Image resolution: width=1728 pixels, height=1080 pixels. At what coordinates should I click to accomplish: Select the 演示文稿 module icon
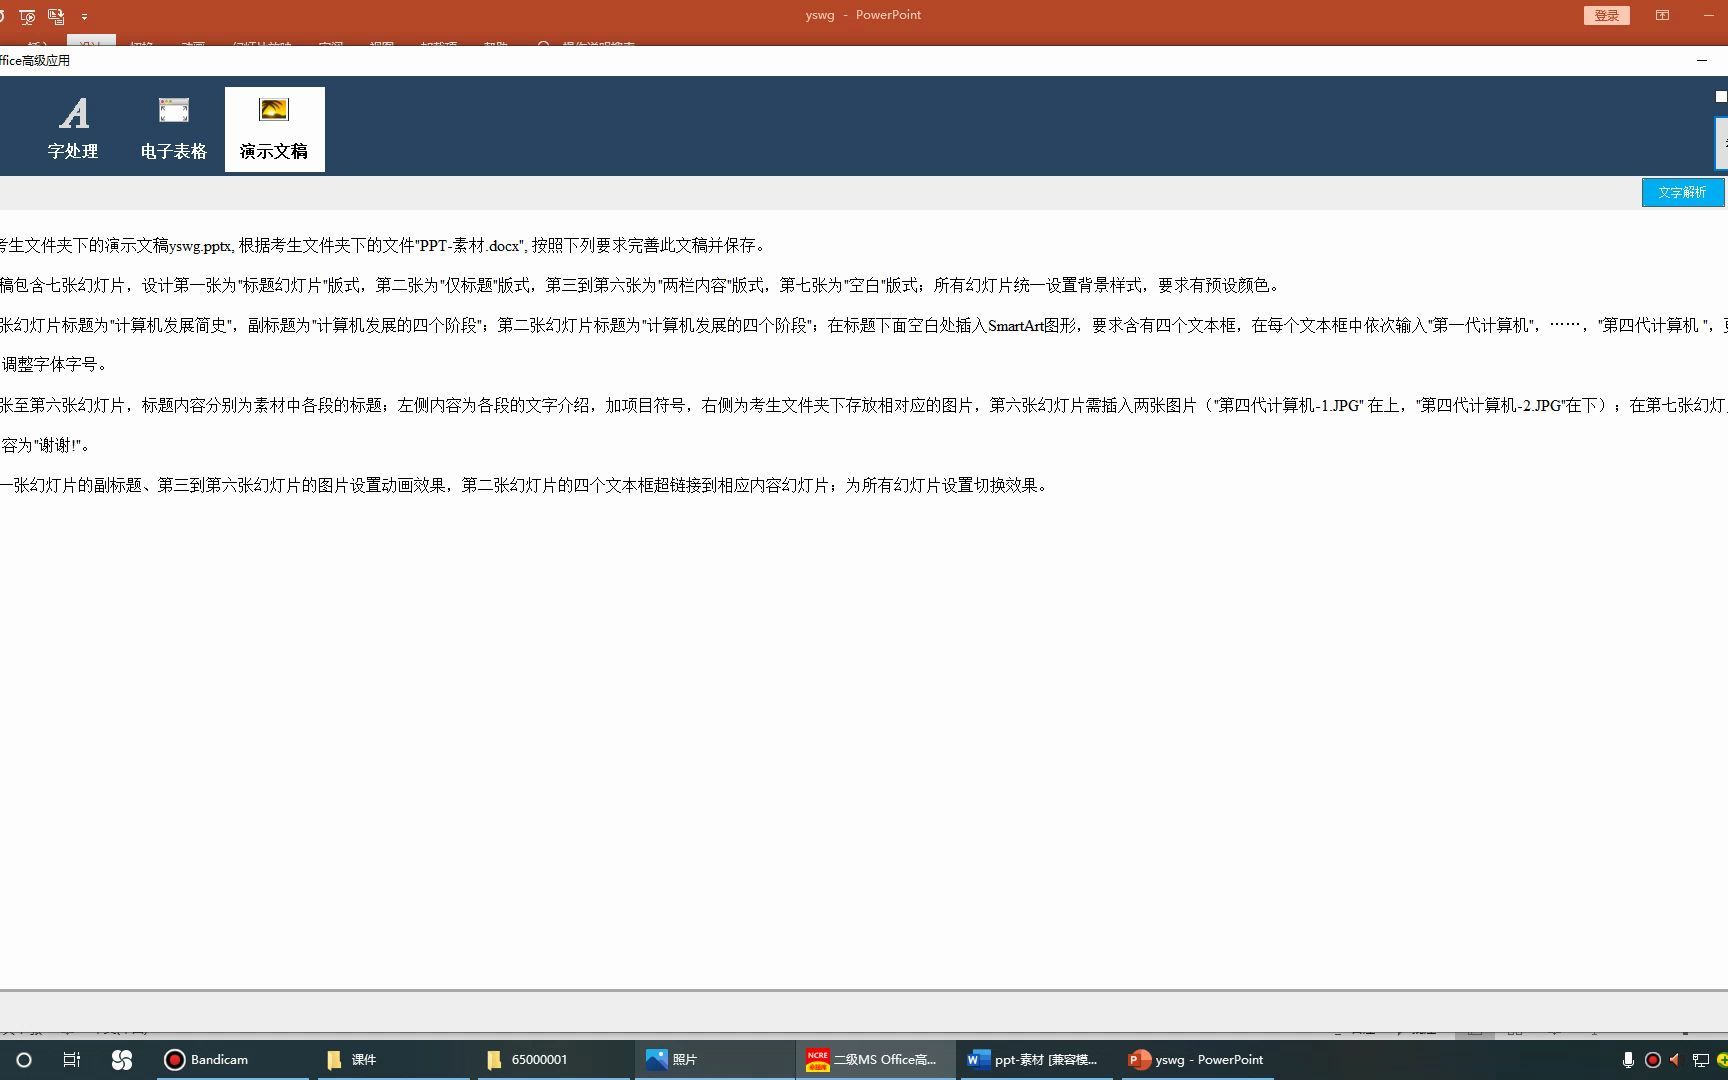click(274, 126)
